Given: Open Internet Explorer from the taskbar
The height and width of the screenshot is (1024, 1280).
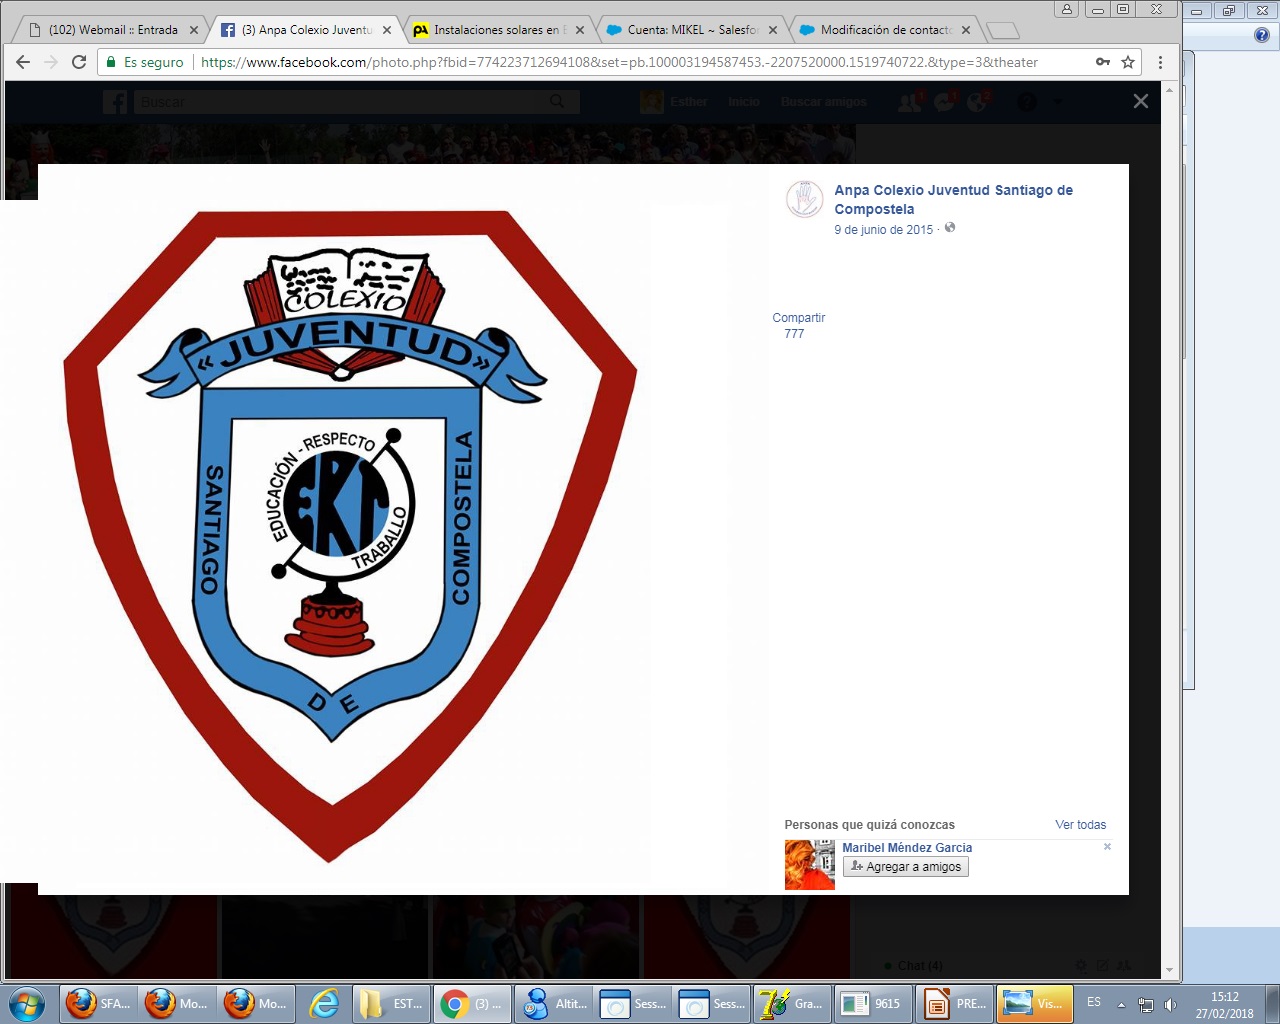Looking at the screenshot, I should pos(324,1004).
